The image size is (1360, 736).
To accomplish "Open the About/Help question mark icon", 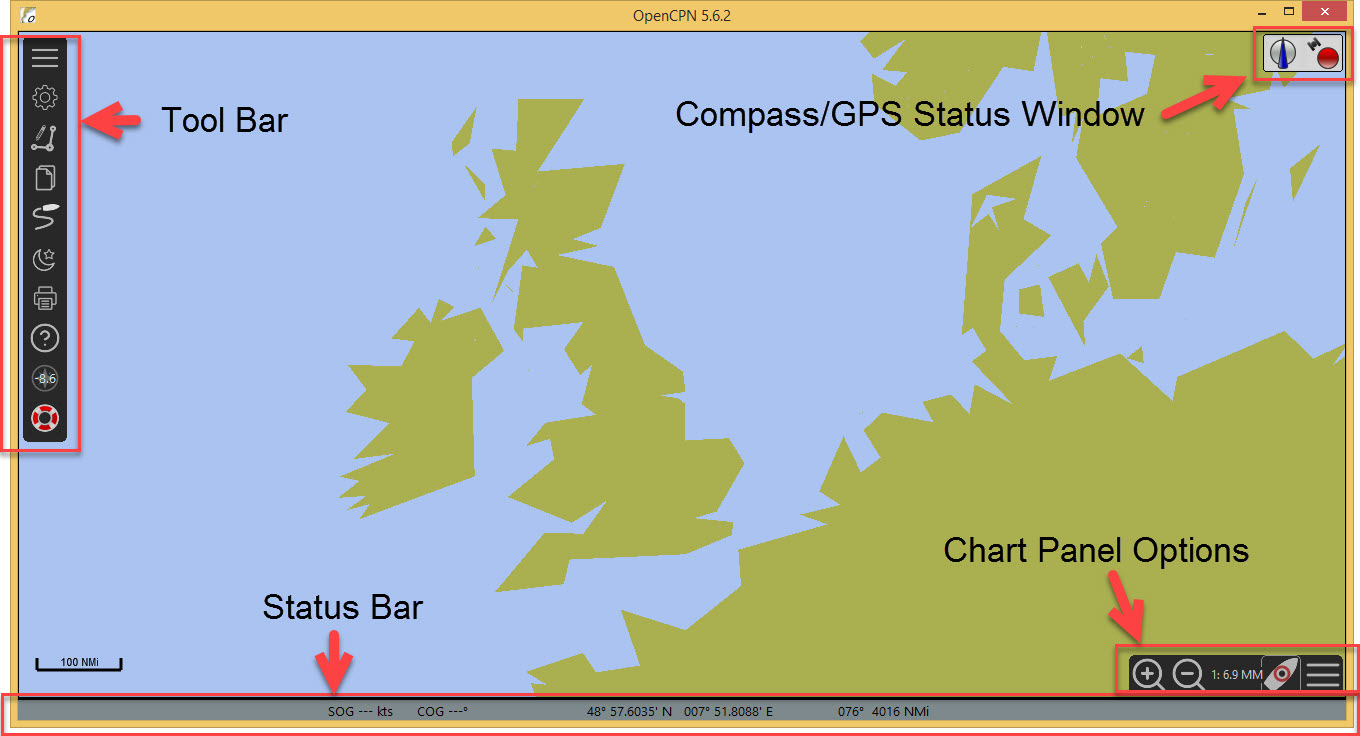I will (x=45, y=338).
